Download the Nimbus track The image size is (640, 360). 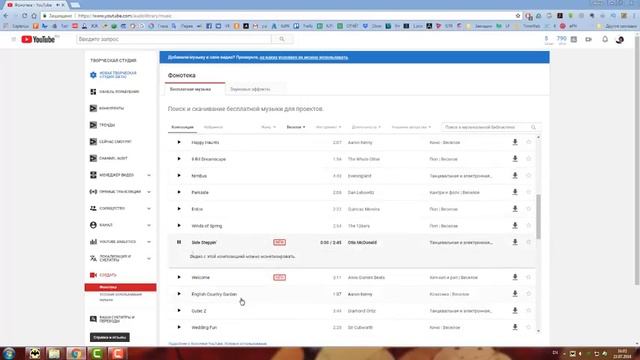pos(515,176)
